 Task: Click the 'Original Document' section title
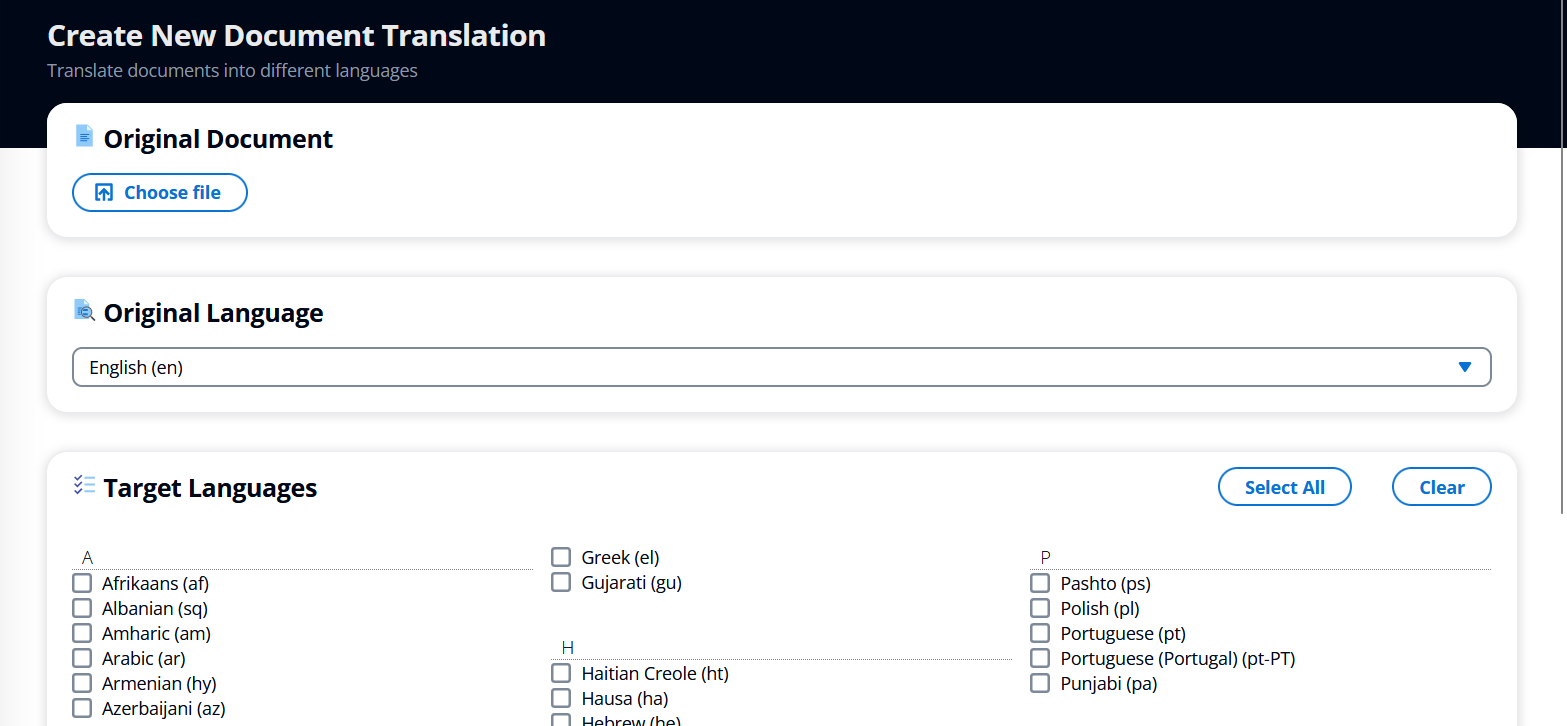click(218, 139)
